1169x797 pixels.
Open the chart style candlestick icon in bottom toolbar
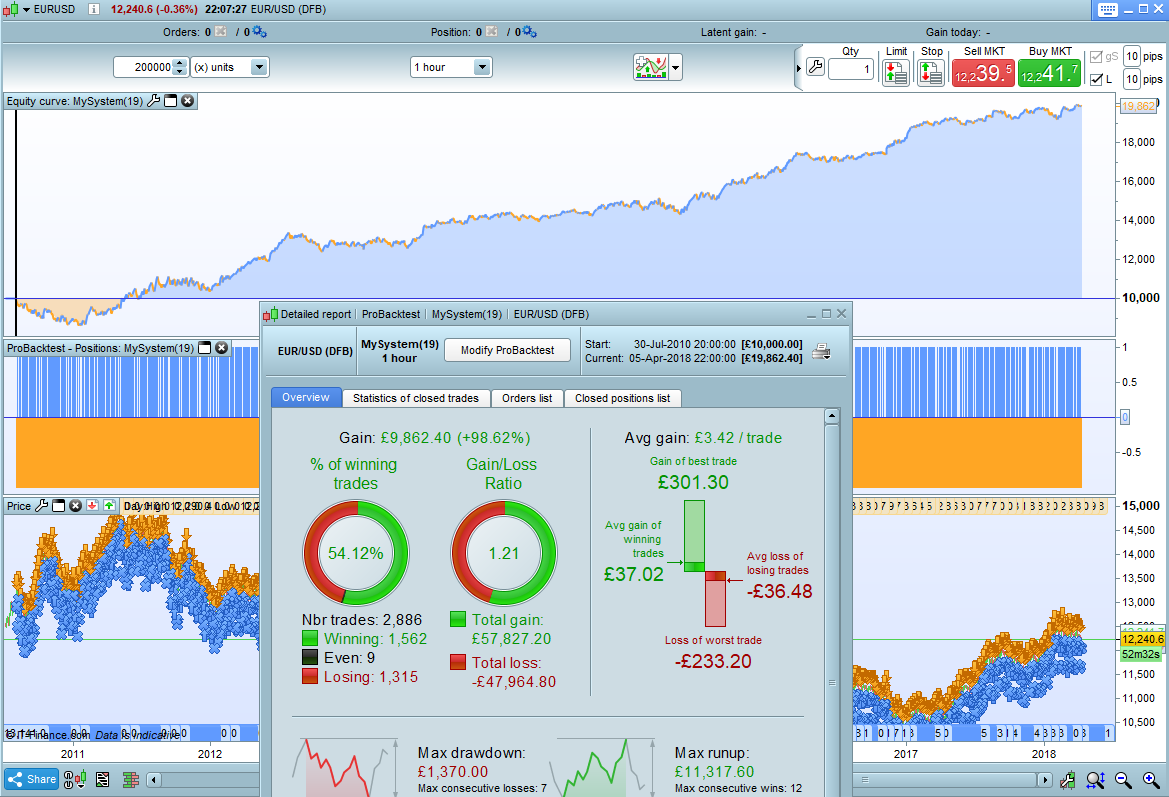75,780
